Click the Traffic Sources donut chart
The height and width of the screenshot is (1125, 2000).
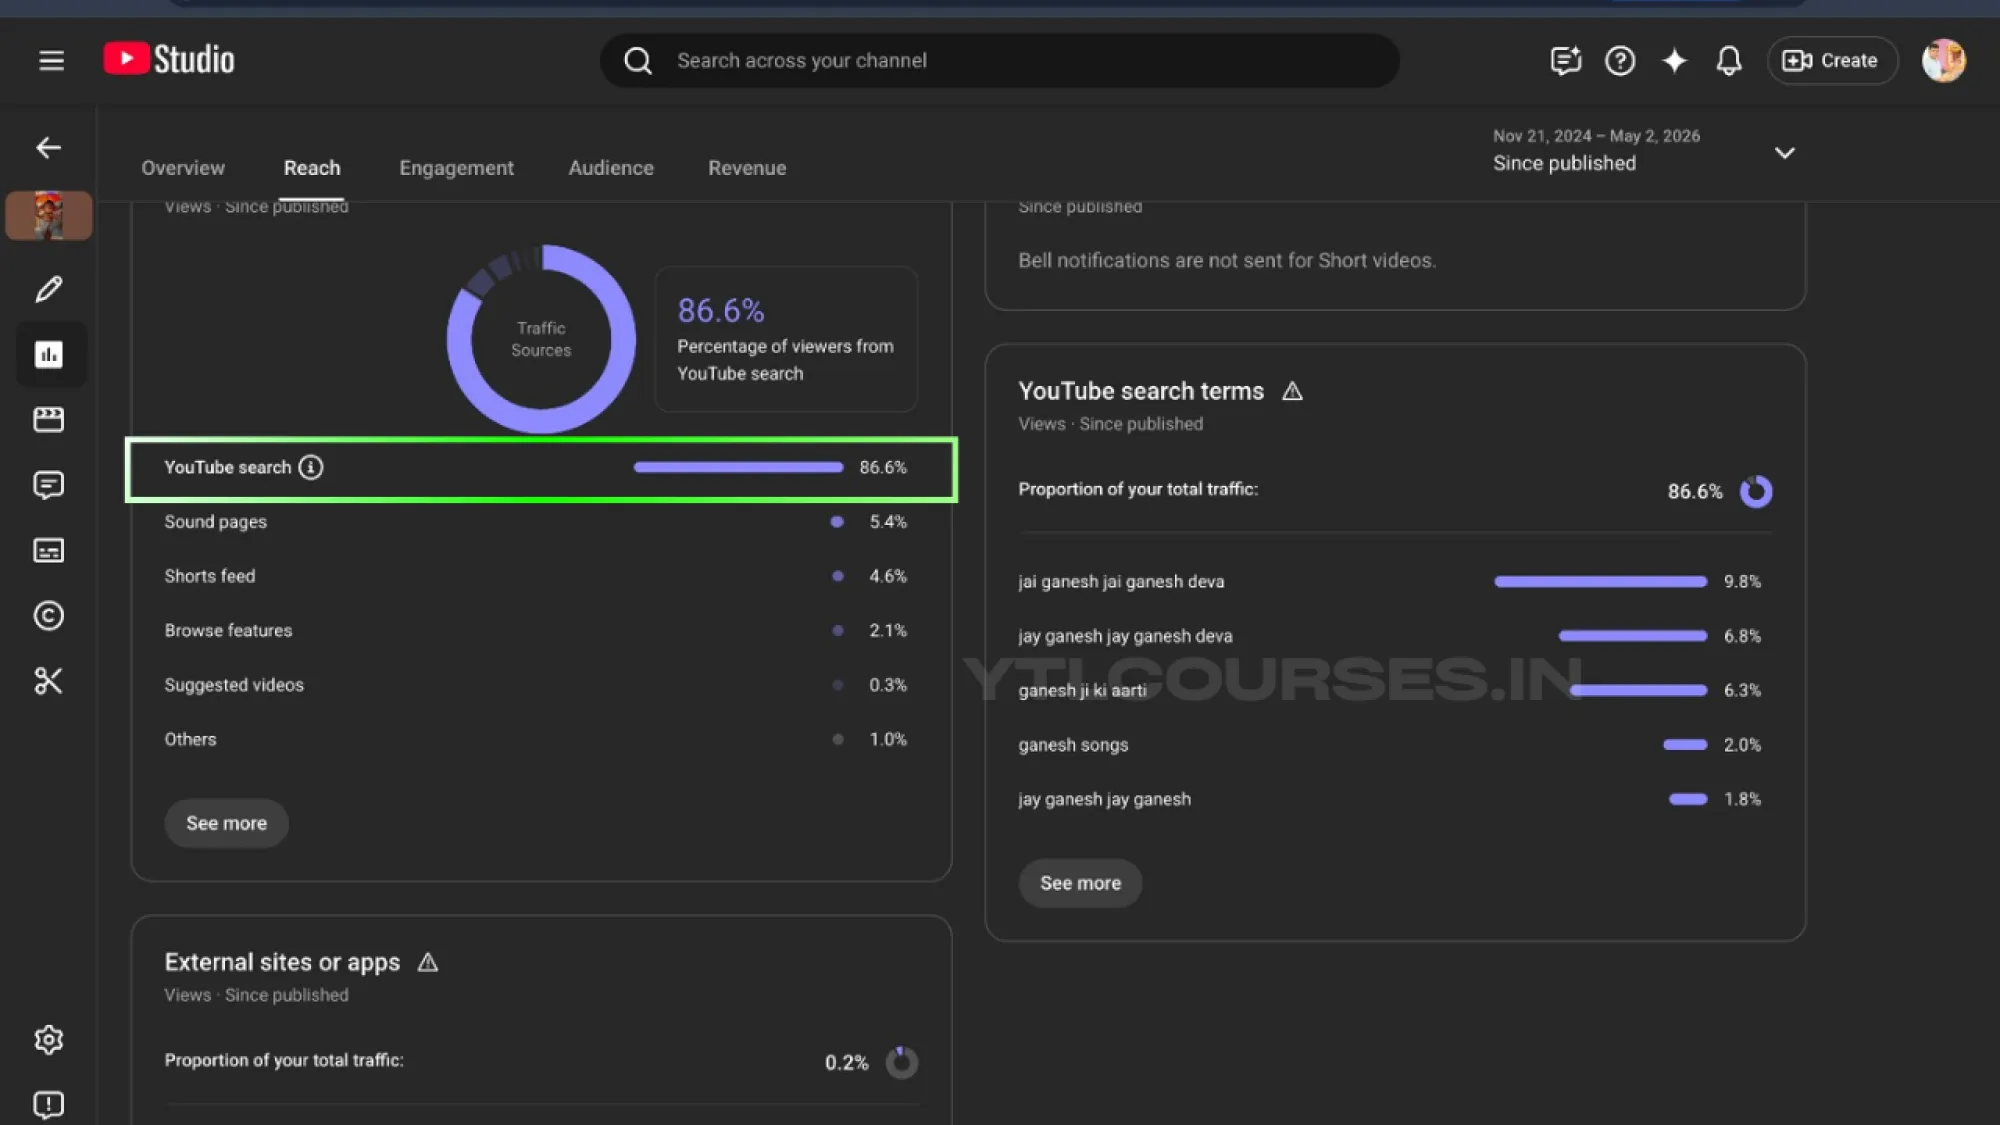click(541, 339)
